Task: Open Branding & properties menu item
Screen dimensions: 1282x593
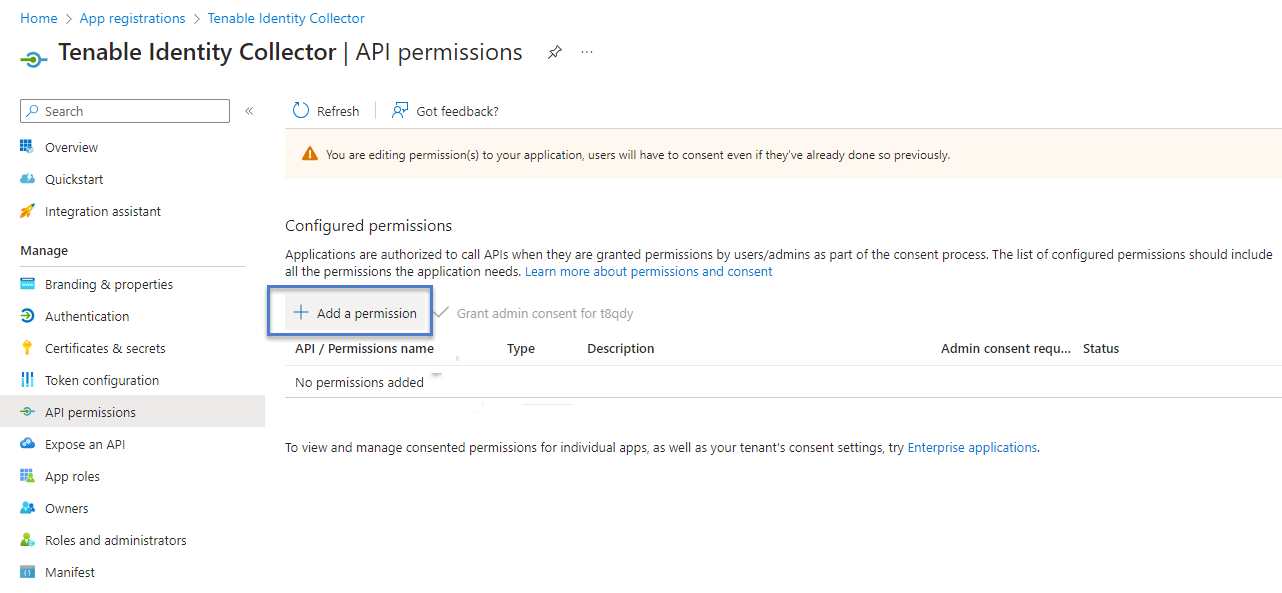Action: (132, 284)
